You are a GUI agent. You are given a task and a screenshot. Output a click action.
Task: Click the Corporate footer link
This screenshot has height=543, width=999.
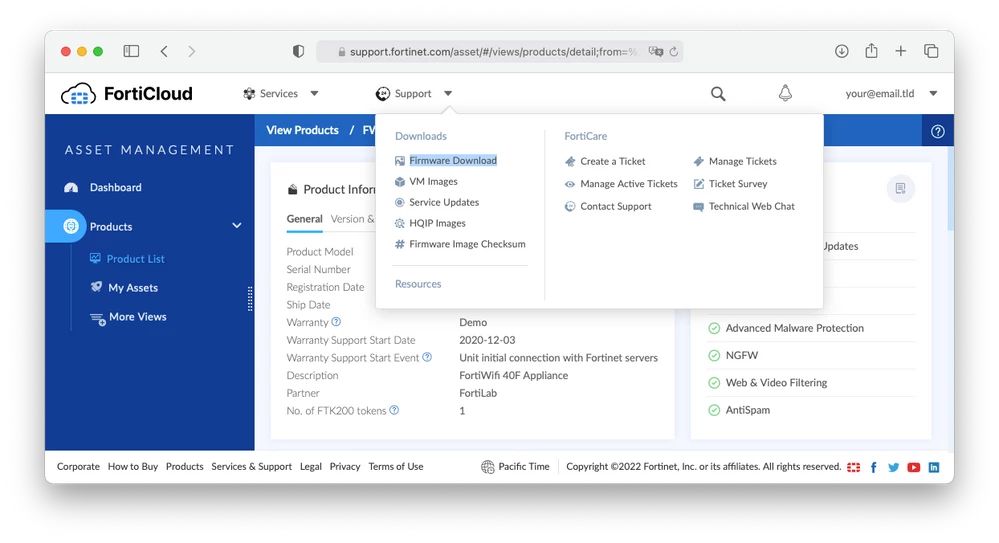pyautogui.click(x=78, y=467)
